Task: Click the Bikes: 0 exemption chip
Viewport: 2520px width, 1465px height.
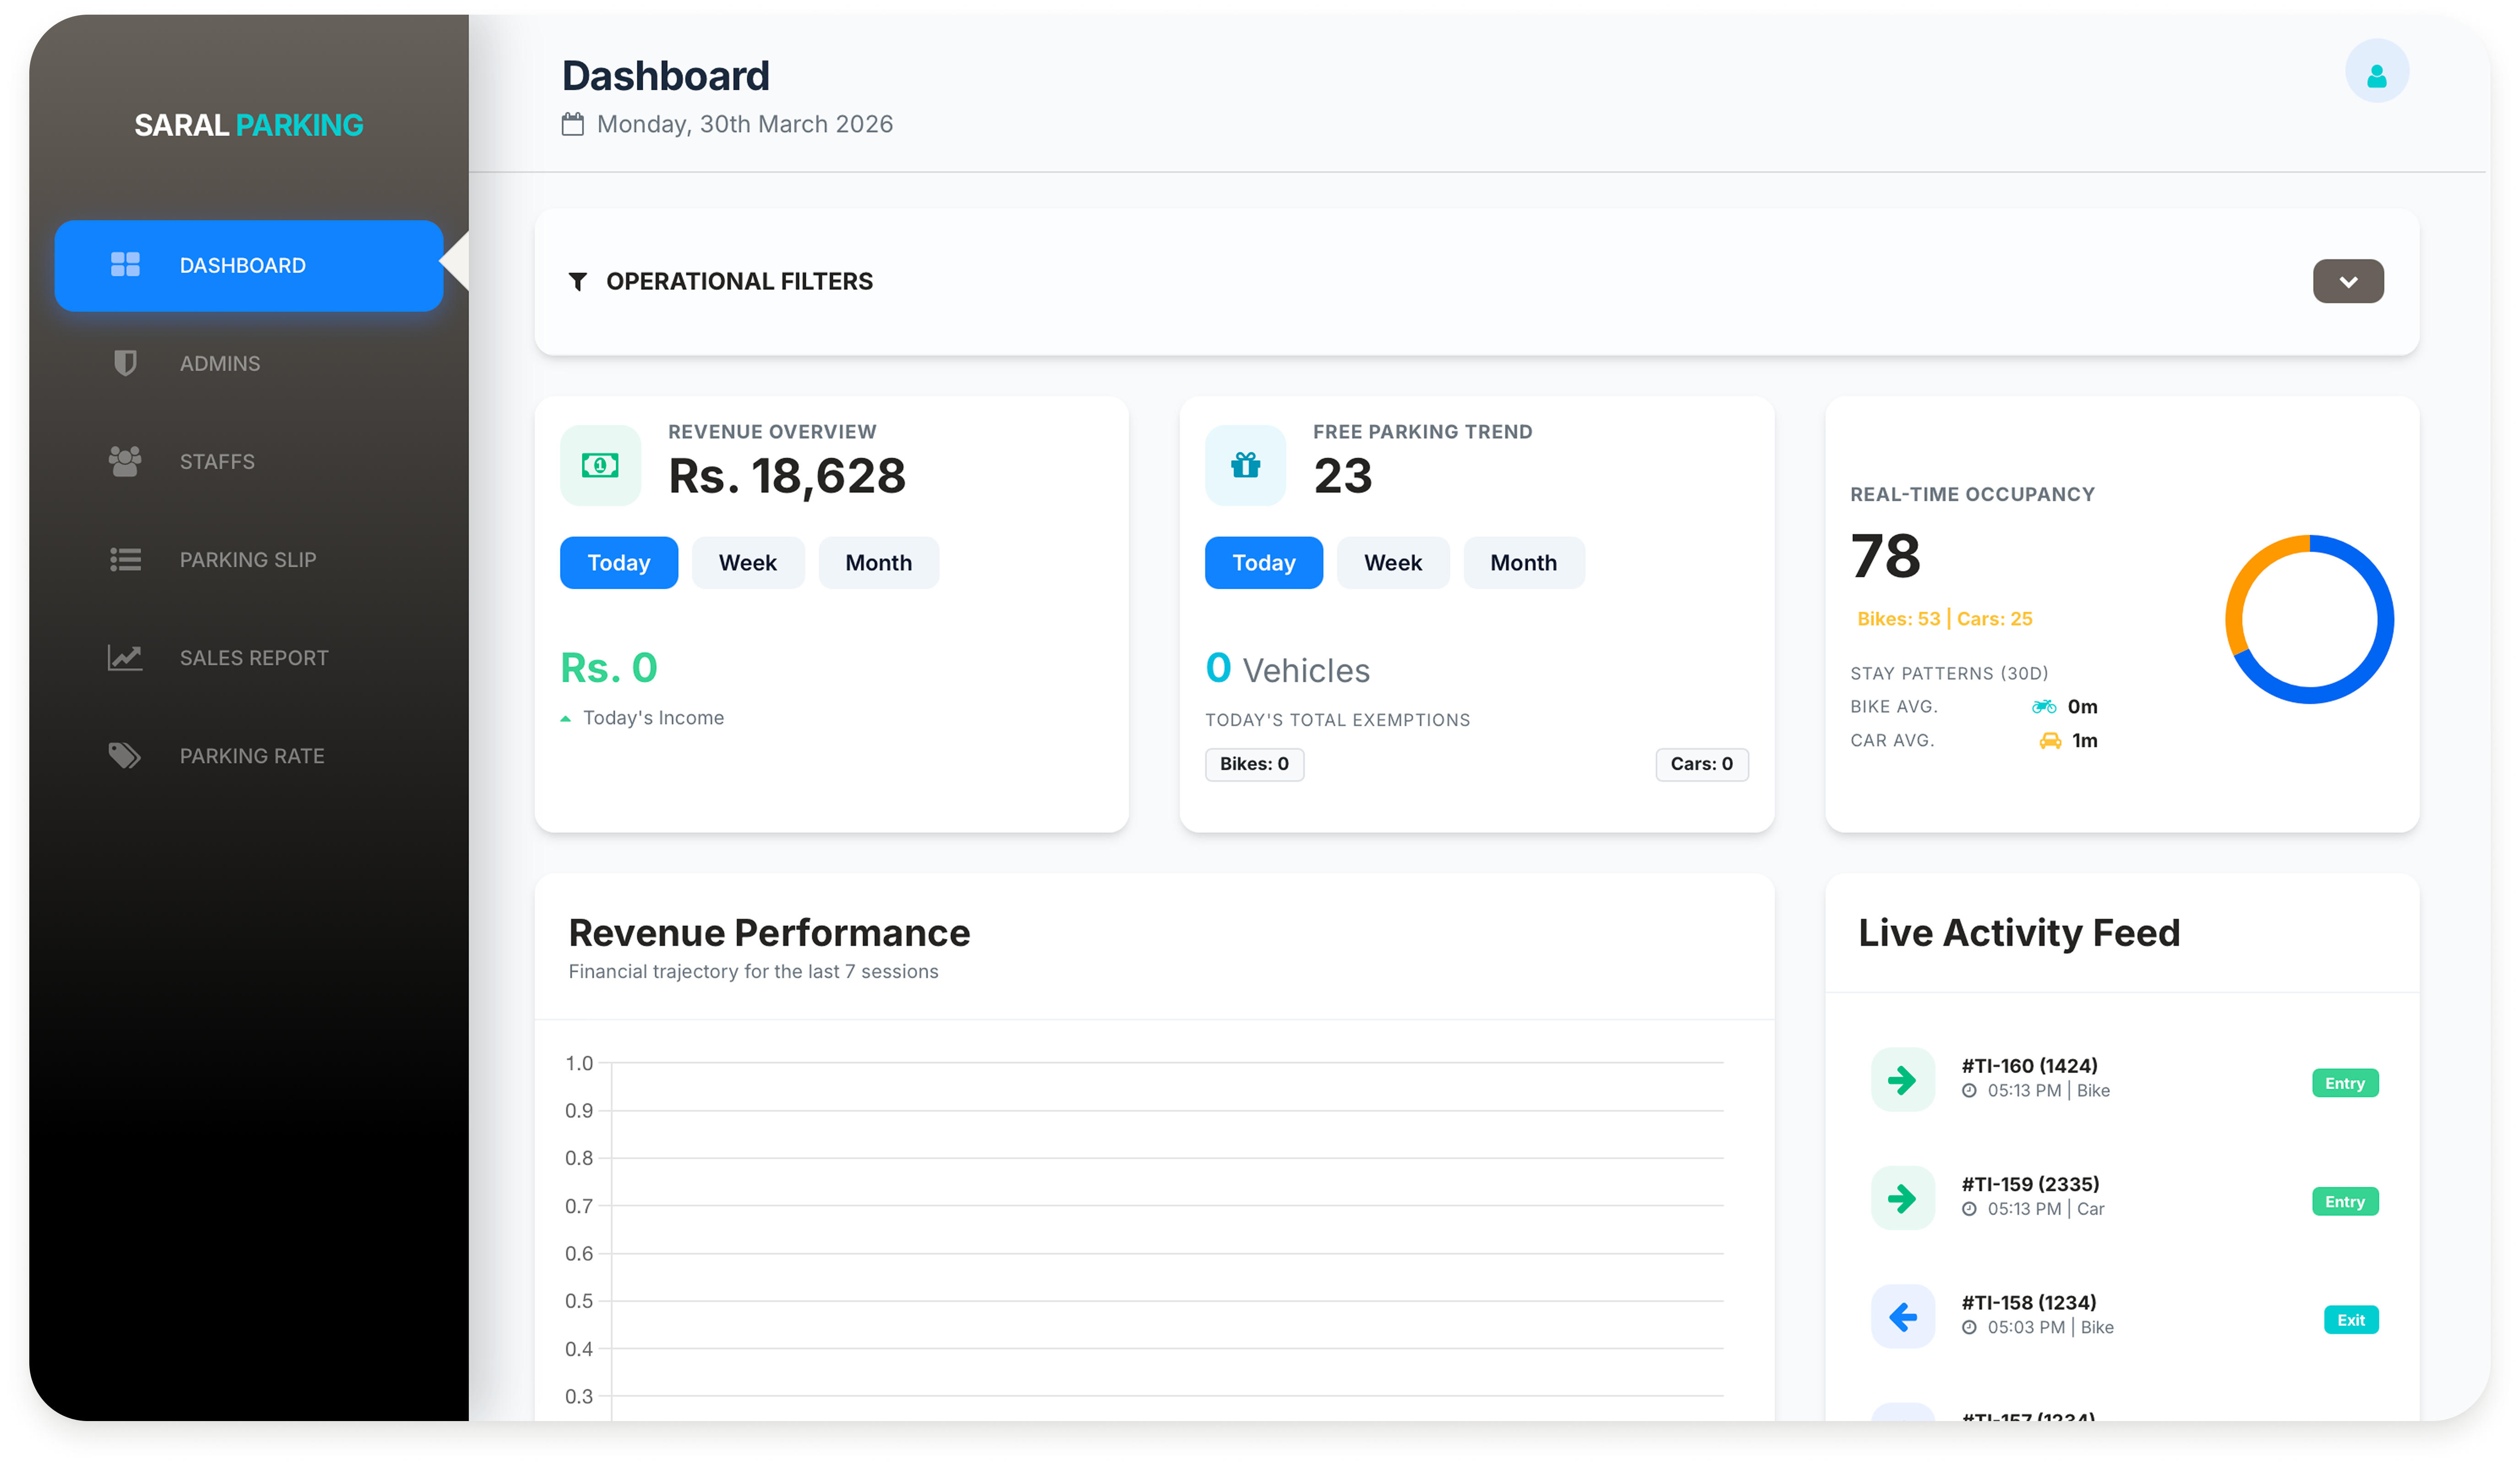Action: 1254,764
